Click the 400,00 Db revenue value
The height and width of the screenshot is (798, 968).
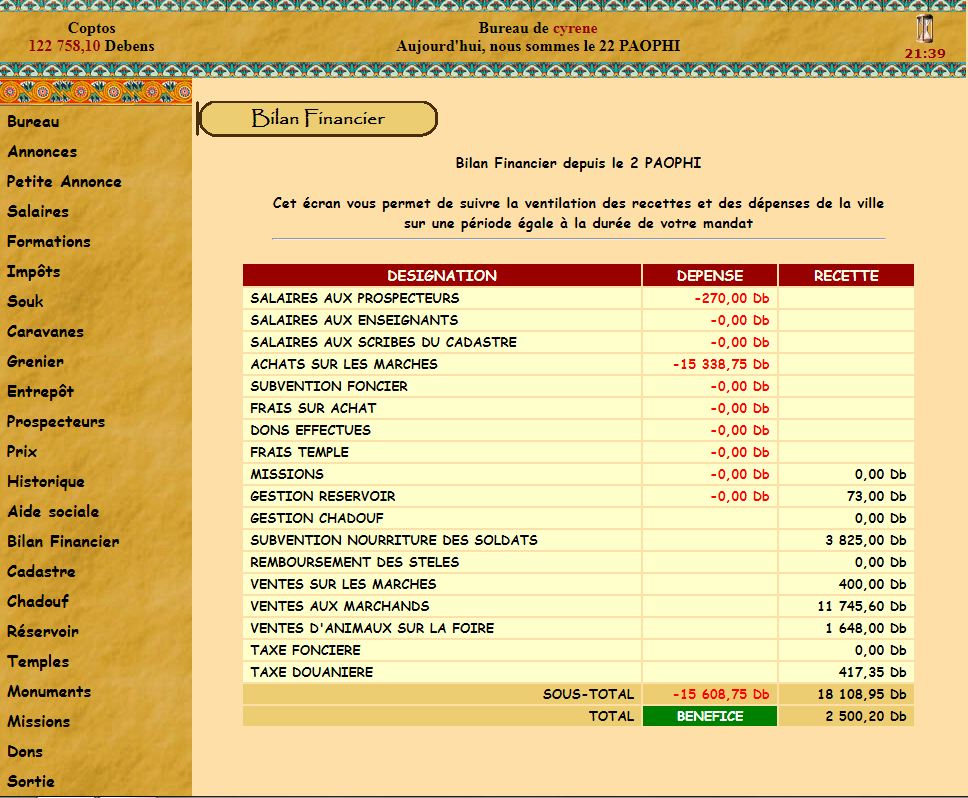pos(872,584)
